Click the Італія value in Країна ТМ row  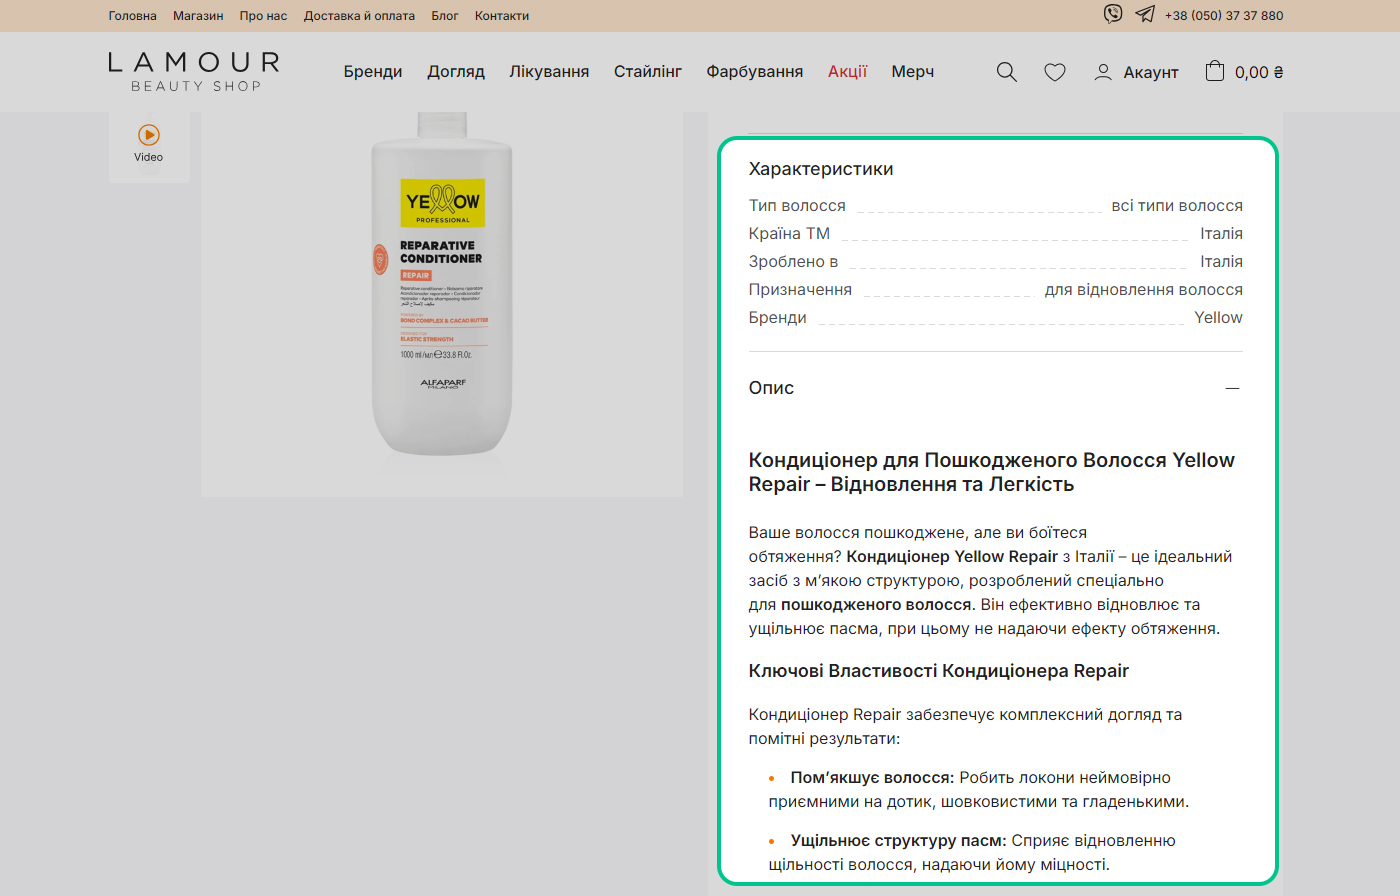[x=1221, y=234]
